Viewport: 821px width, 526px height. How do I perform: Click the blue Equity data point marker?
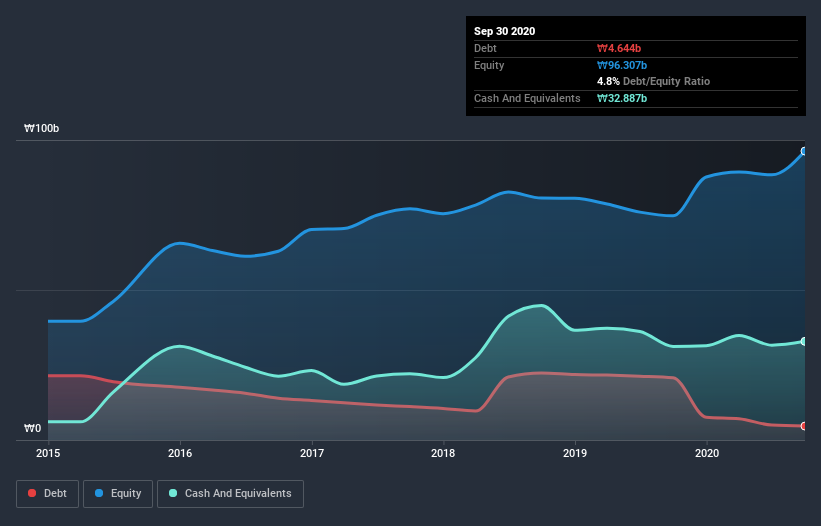[x=804, y=151]
